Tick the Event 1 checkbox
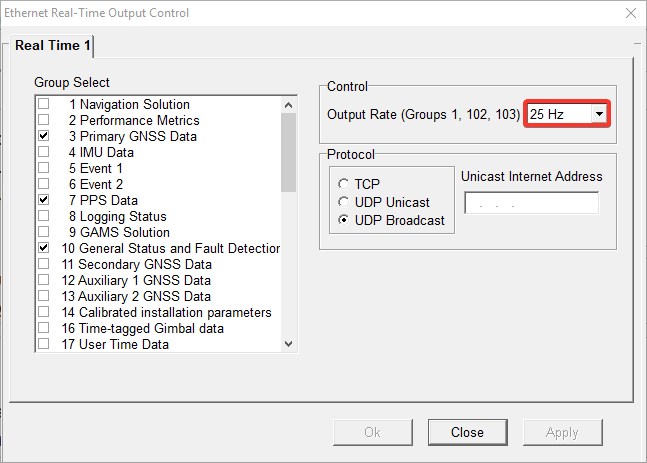 click(x=44, y=168)
